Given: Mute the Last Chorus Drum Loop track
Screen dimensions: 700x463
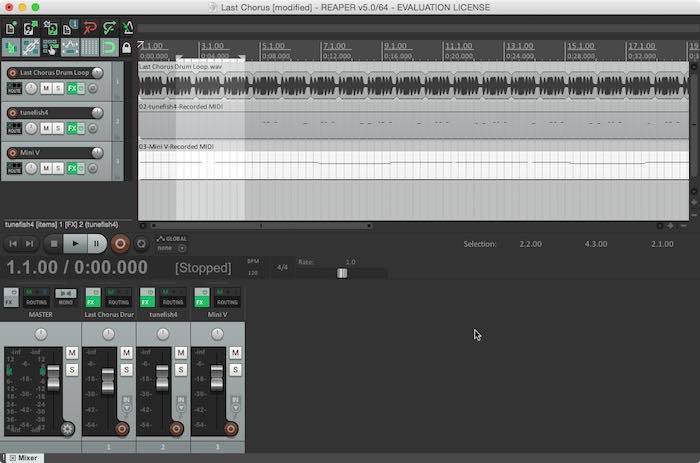Looking at the screenshot, I should (46, 88).
